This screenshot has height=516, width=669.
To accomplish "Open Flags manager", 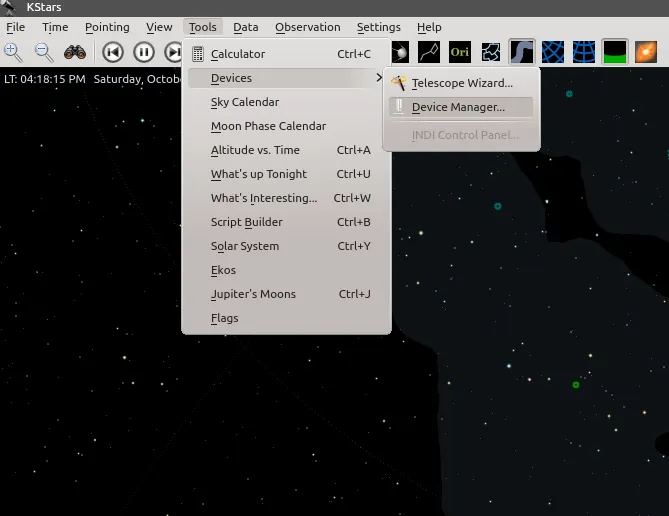I will click(286, 318).
